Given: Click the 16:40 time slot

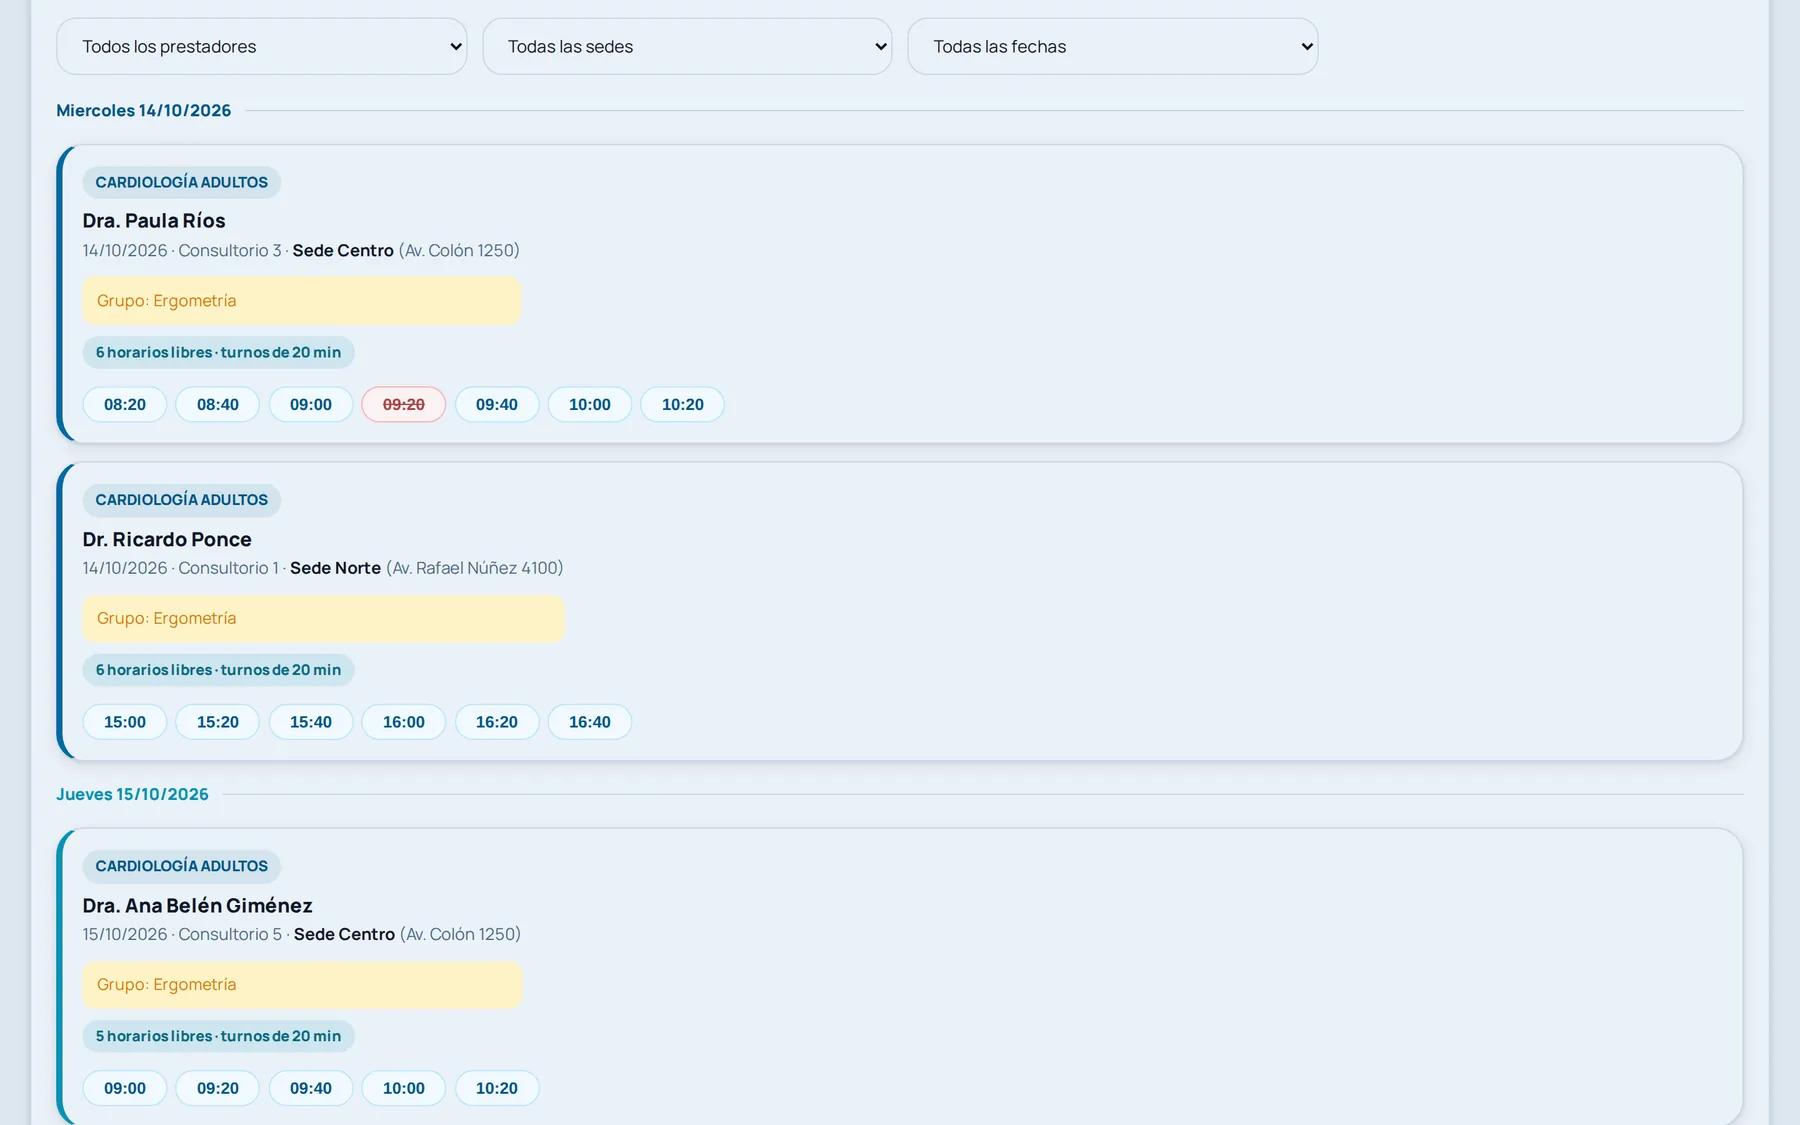Looking at the screenshot, I should pyautogui.click(x=590, y=722).
